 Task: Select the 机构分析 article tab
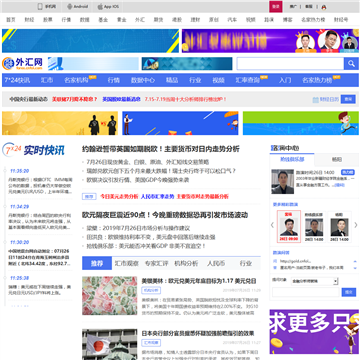click(186, 263)
